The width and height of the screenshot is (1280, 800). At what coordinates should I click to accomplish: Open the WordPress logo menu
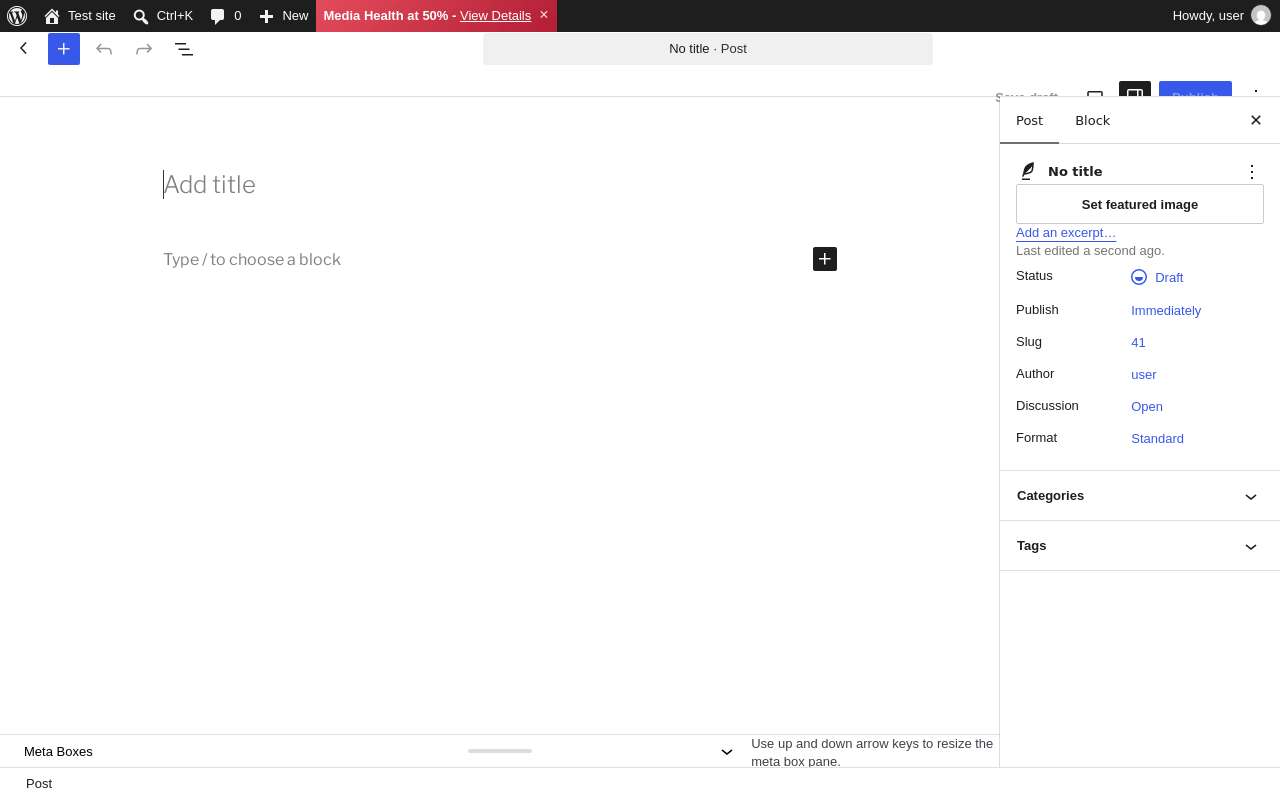coord(17,16)
